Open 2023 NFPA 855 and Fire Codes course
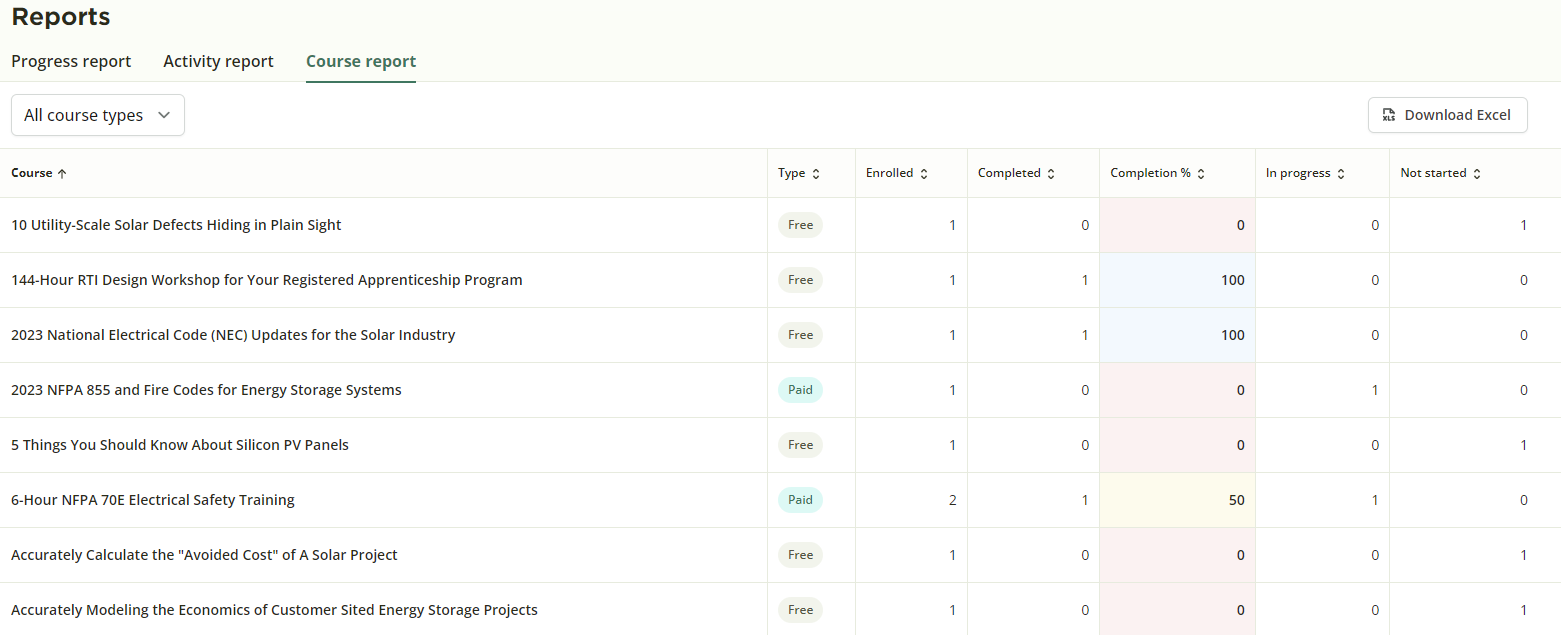Viewport: 1561px width, 635px height. point(206,390)
